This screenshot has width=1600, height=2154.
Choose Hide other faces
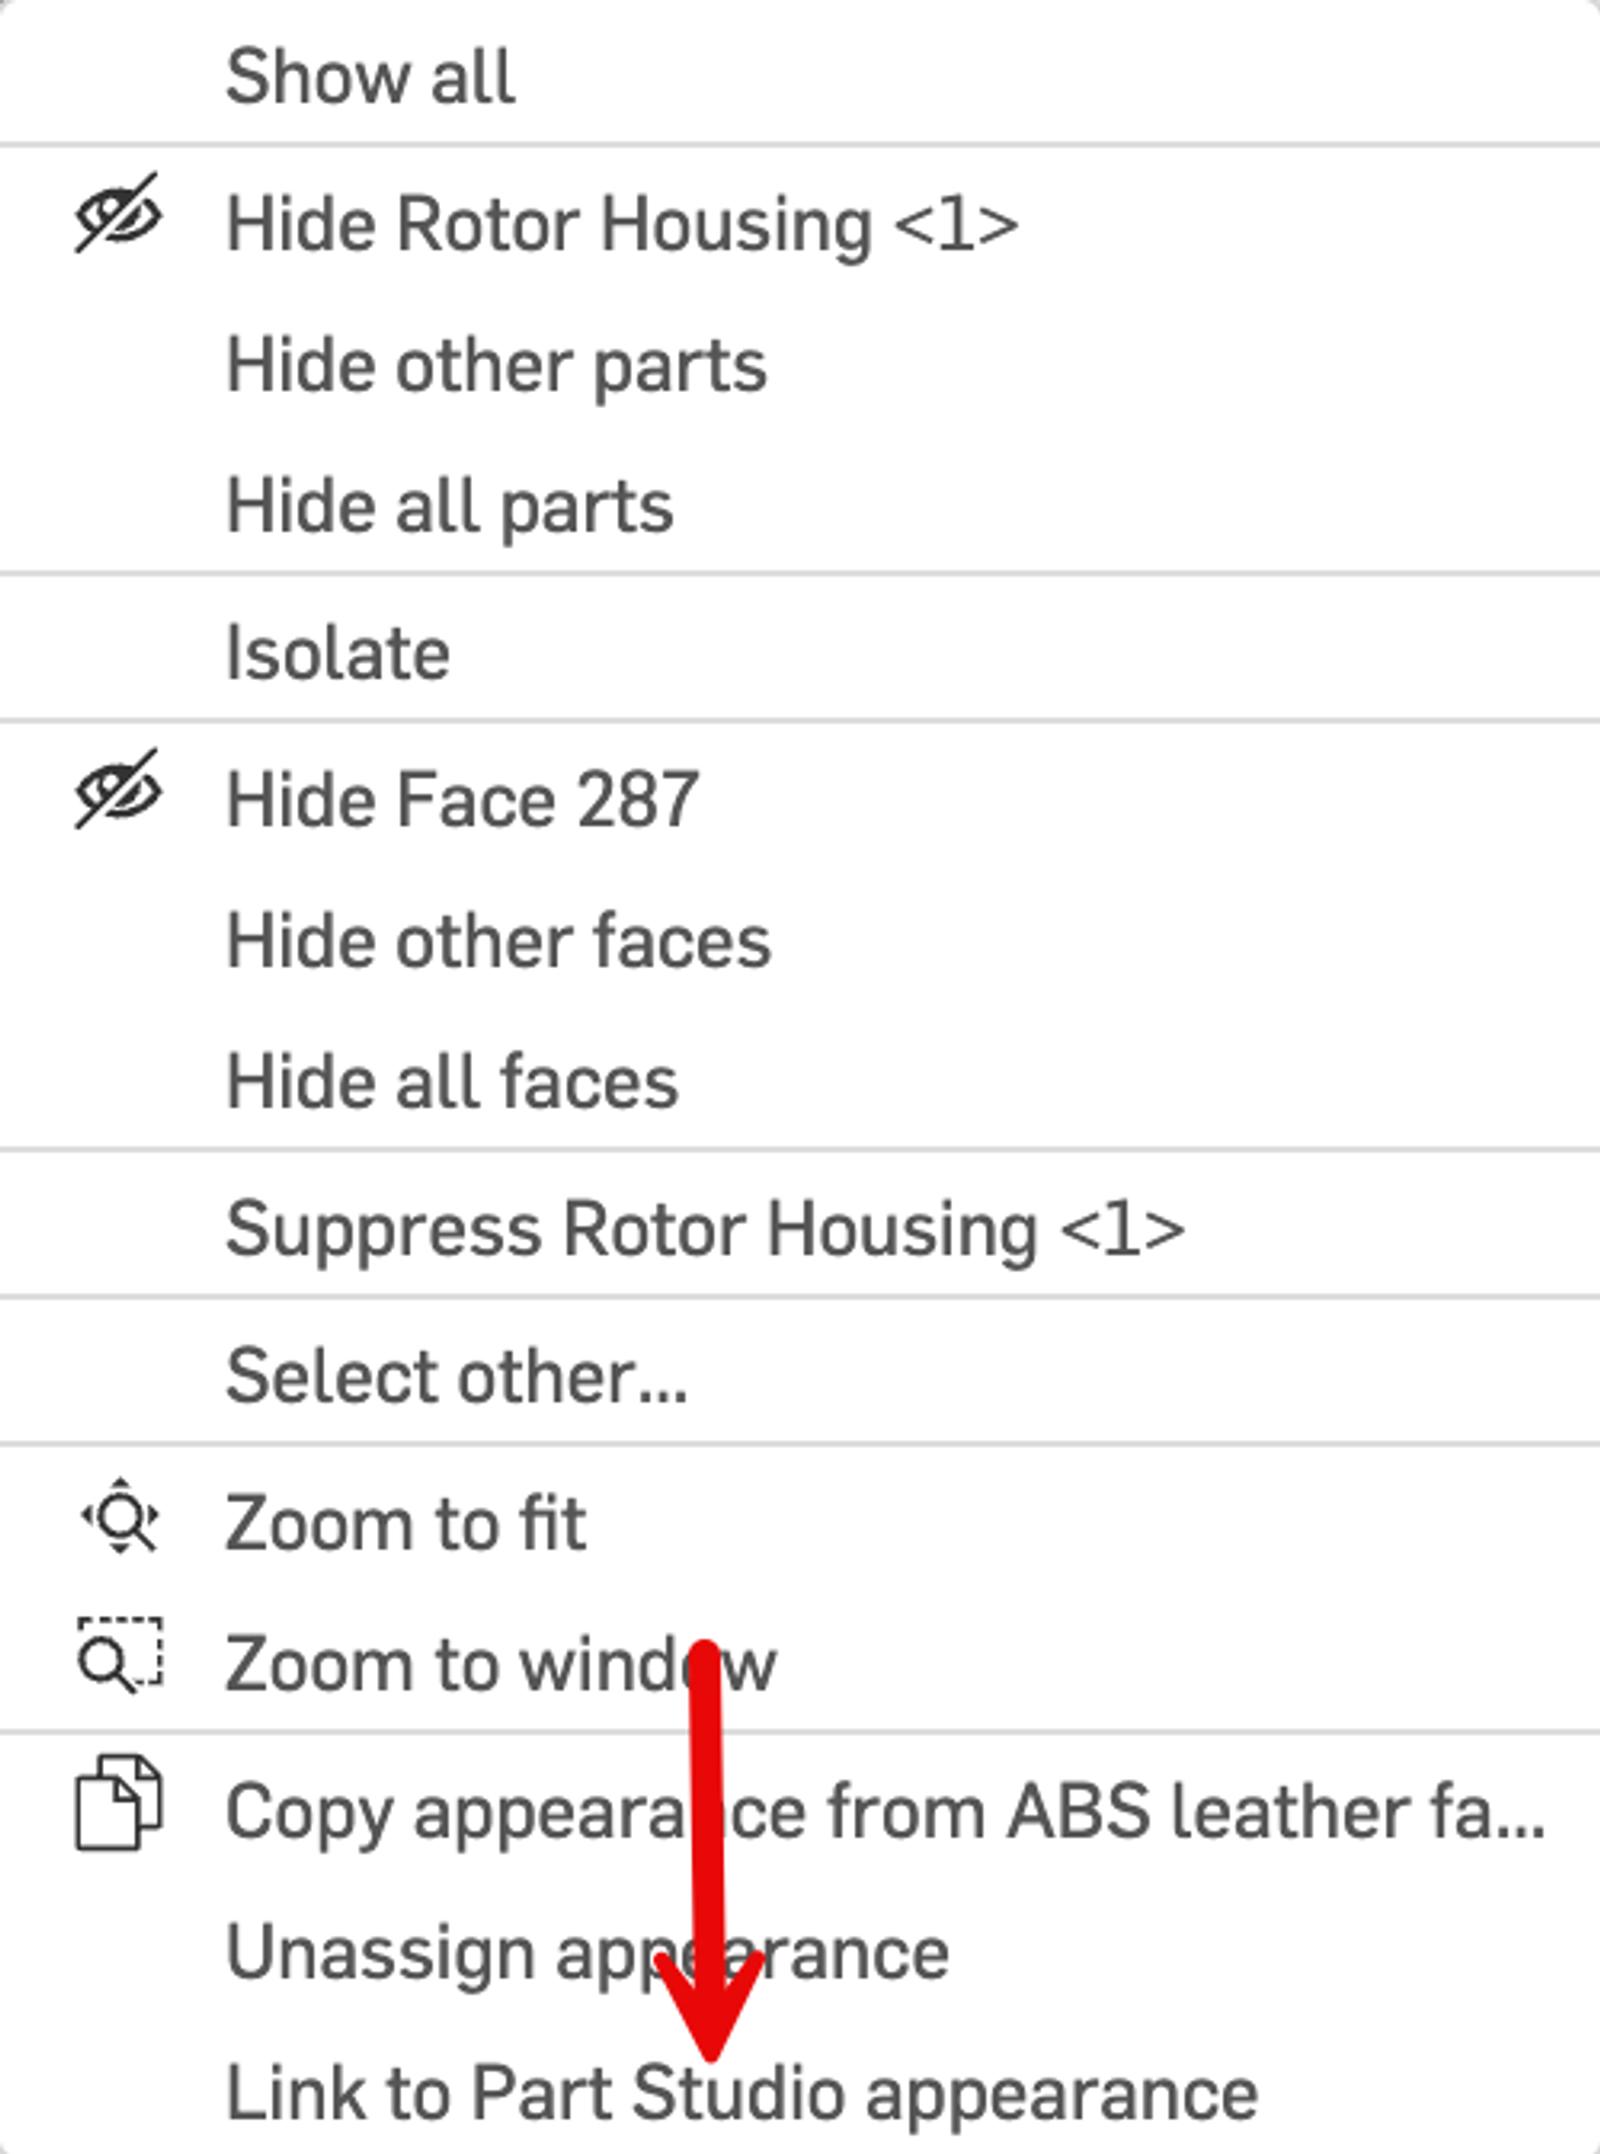pyautogui.click(x=498, y=942)
